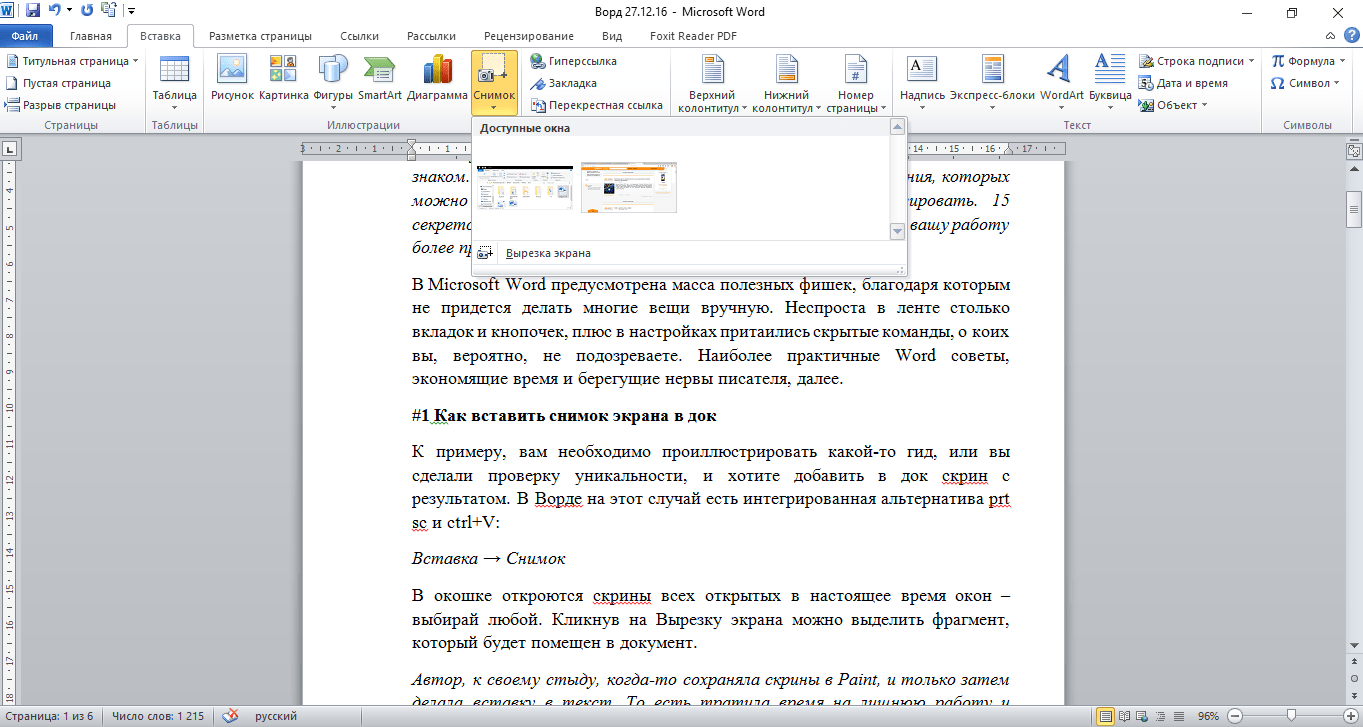This screenshot has width=1363, height=727.
Task: Switch to Full Screen Reading view
Action: point(1125,716)
